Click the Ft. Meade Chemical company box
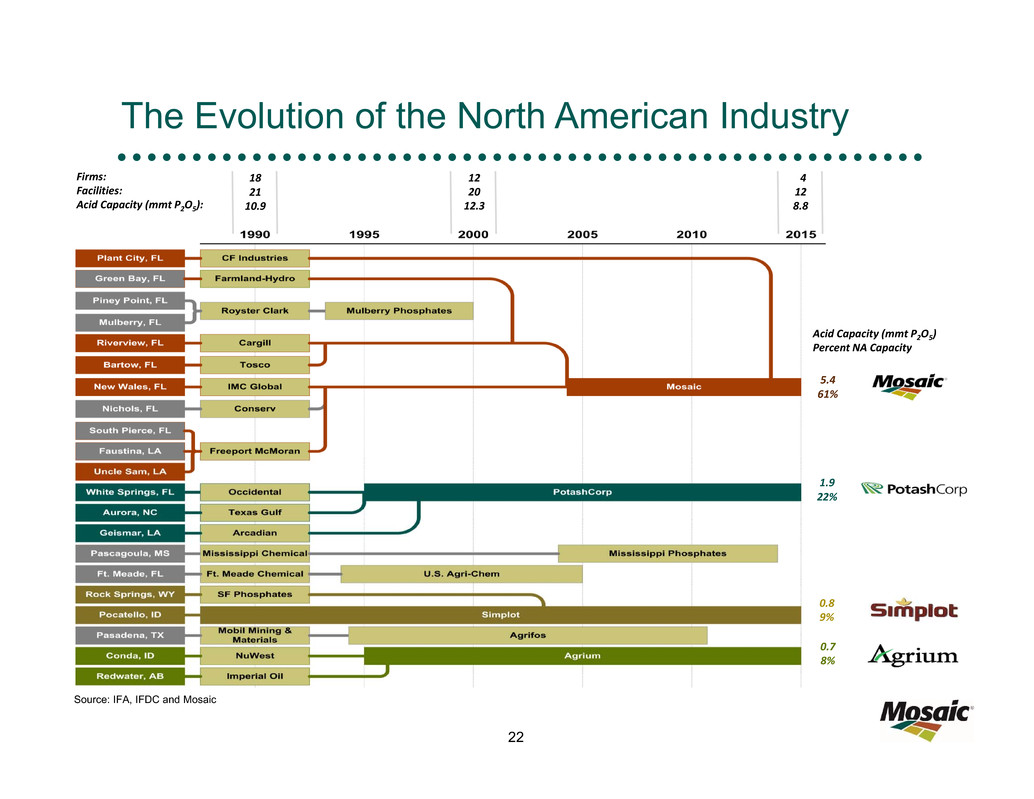The height and width of the screenshot is (799, 1034). pyautogui.click(x=255, y=574)
